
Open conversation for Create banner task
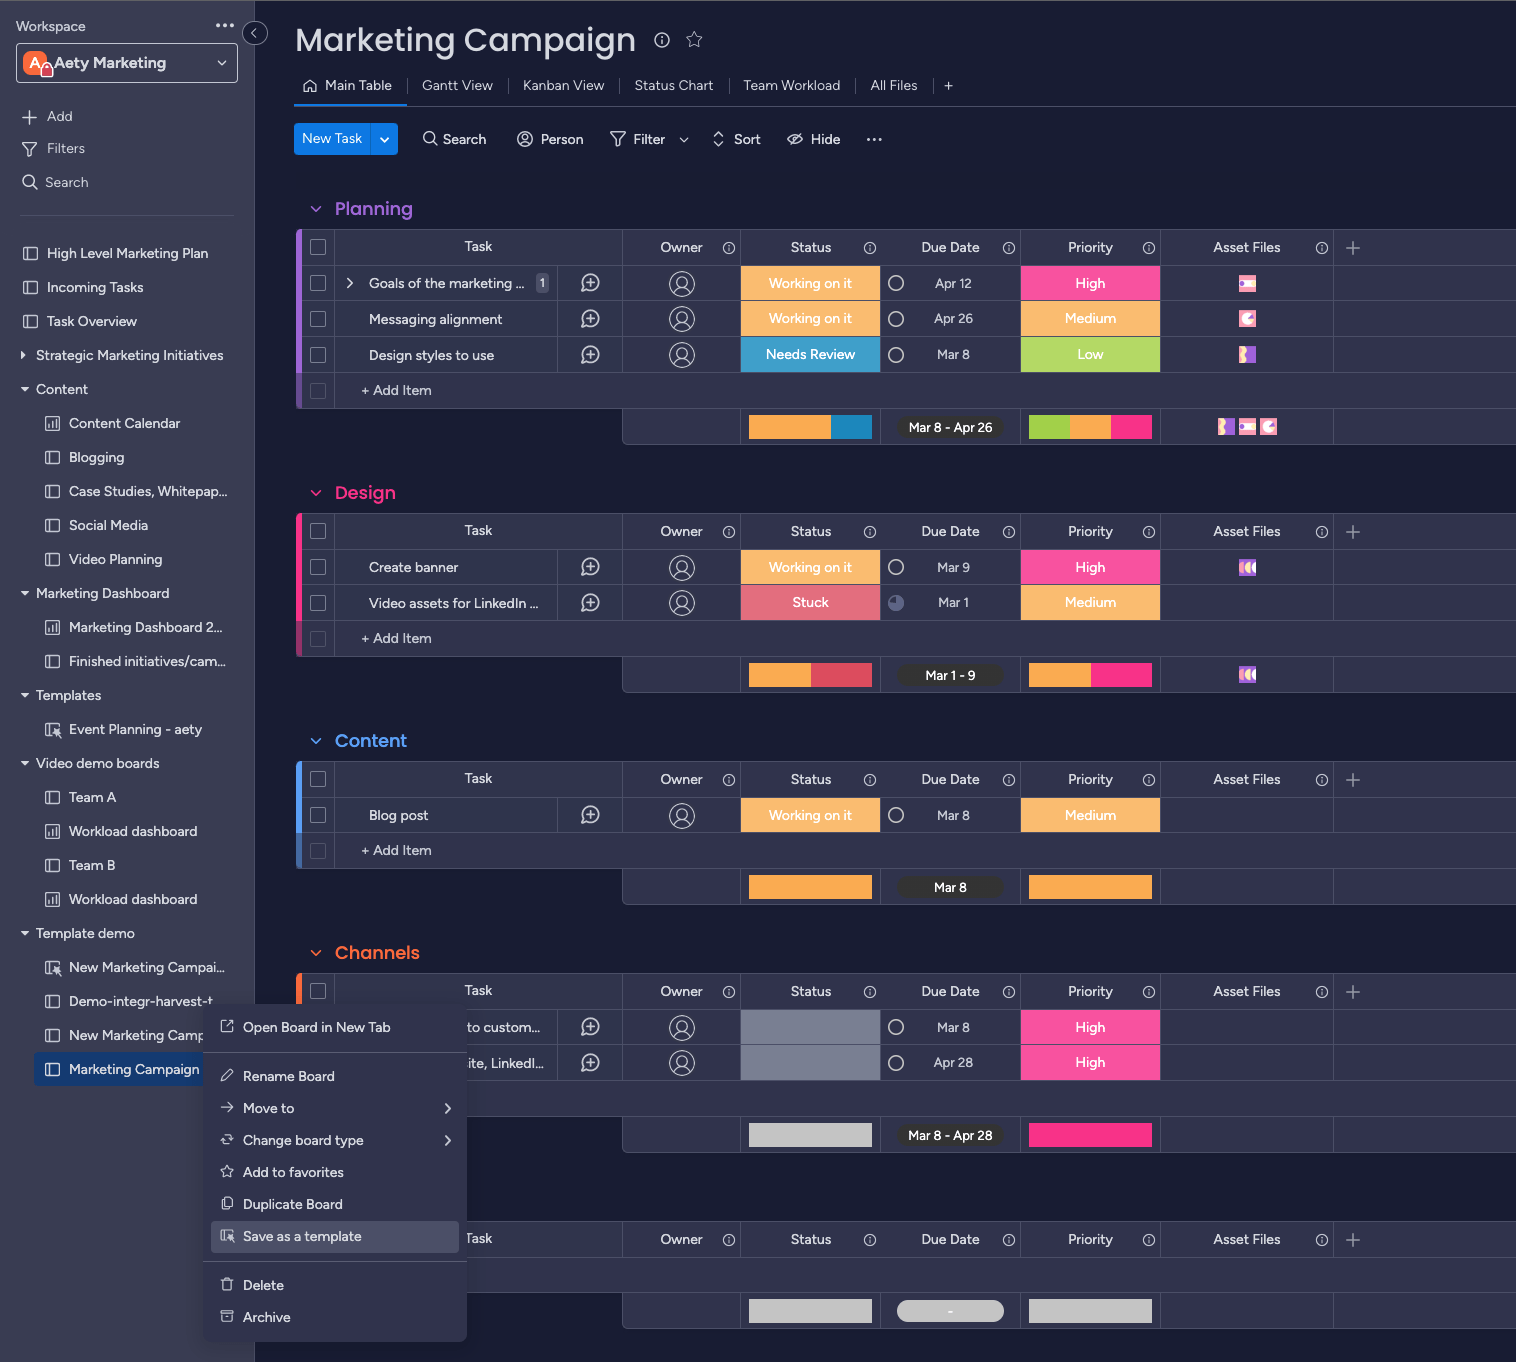click(x=590, y=567)
